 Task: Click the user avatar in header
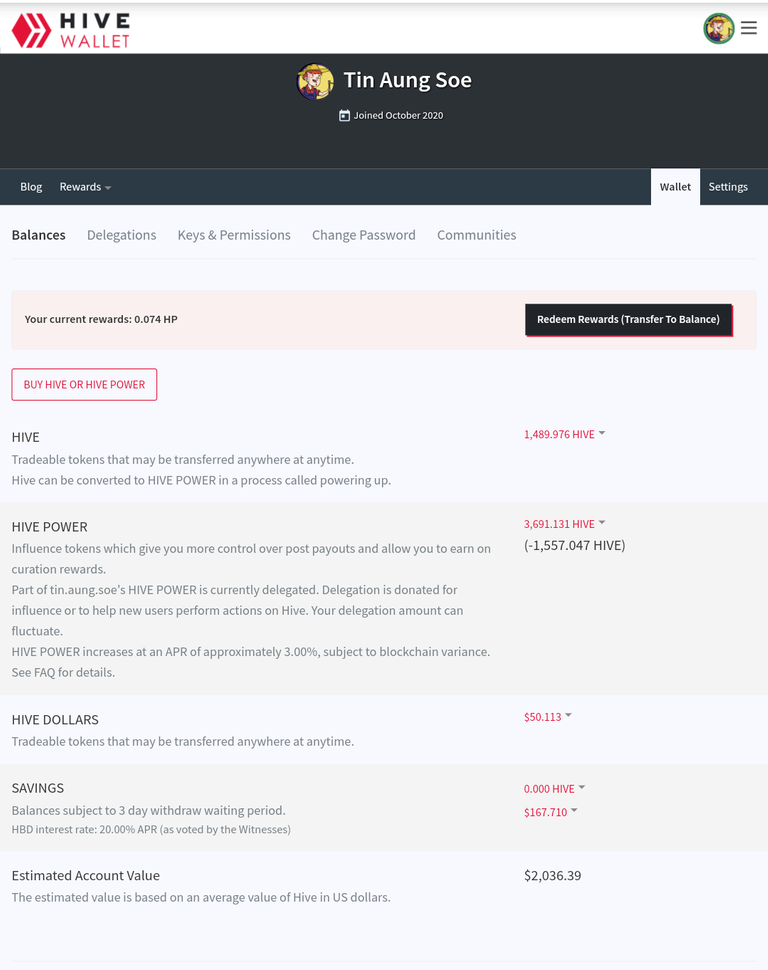point(718,28)
